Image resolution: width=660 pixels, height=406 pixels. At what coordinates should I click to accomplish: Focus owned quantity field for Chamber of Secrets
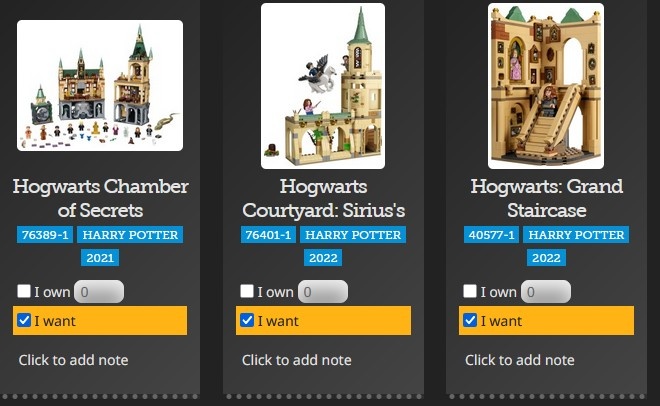click(99, 292)
